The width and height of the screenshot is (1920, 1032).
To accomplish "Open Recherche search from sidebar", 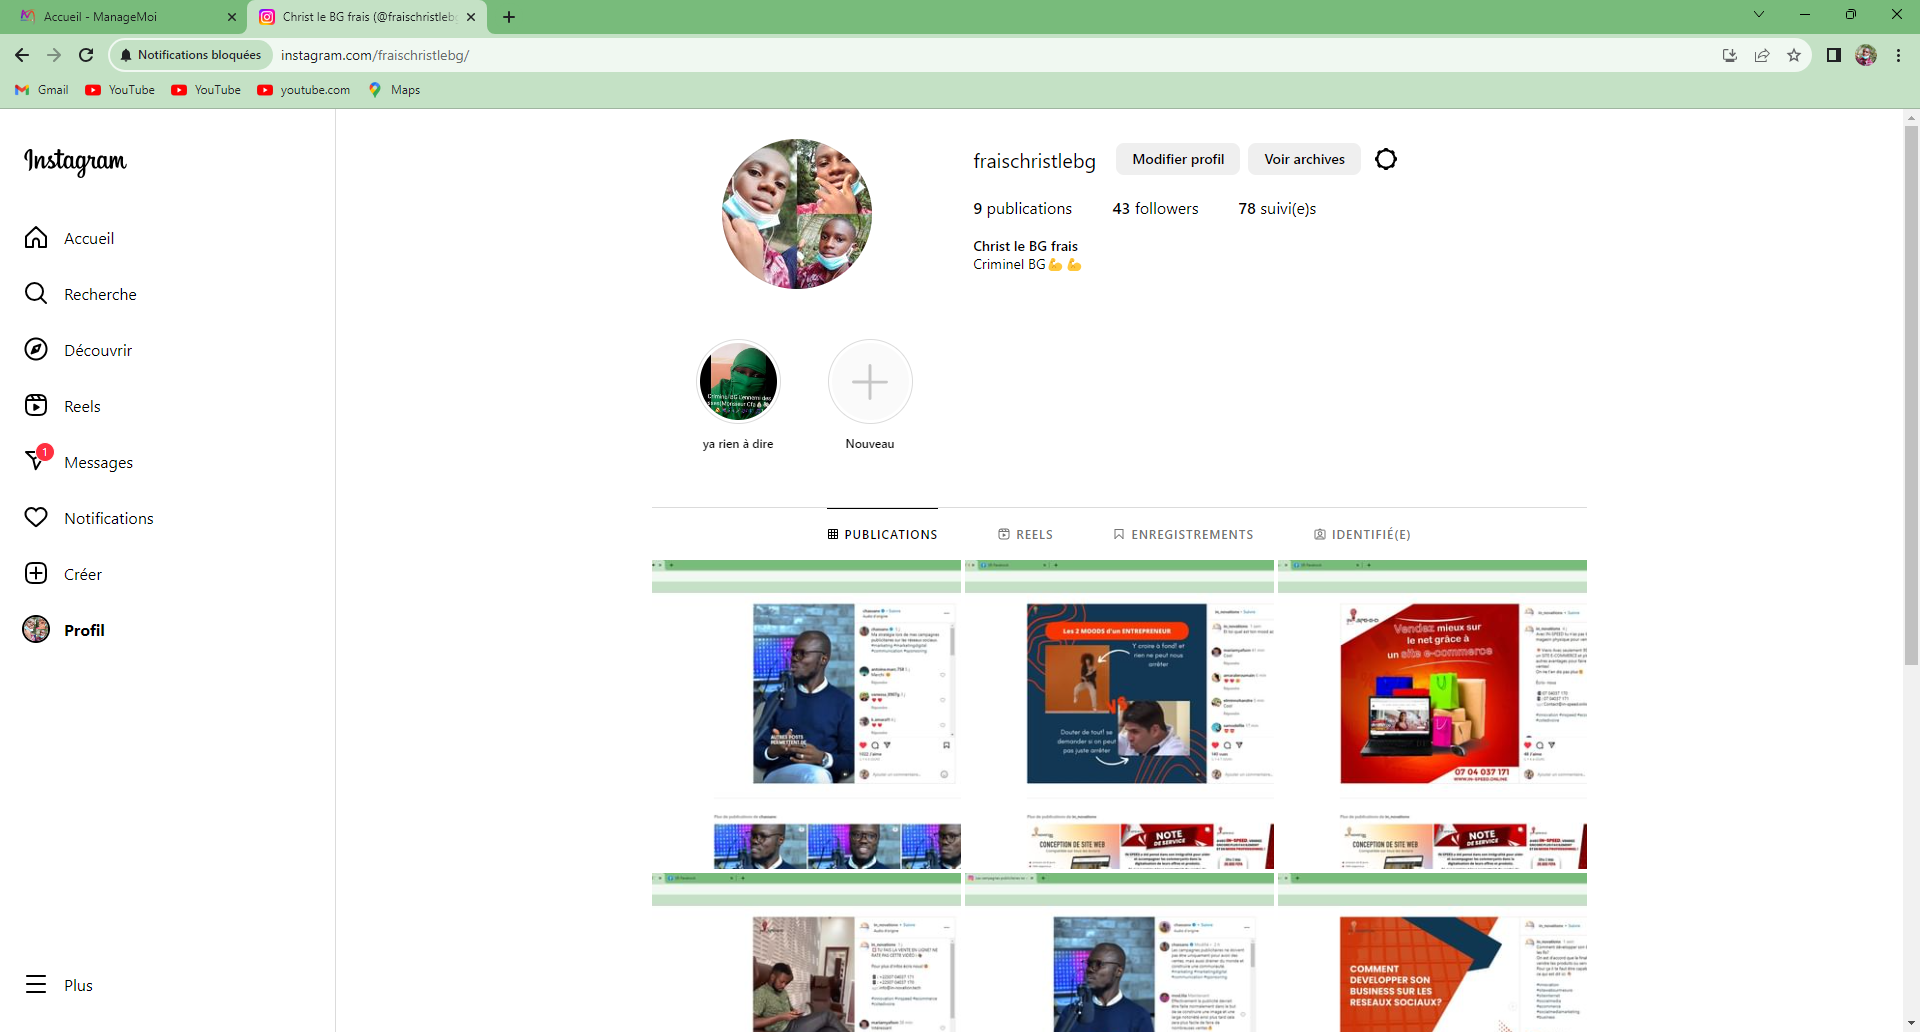I will (x=36, y=294).
